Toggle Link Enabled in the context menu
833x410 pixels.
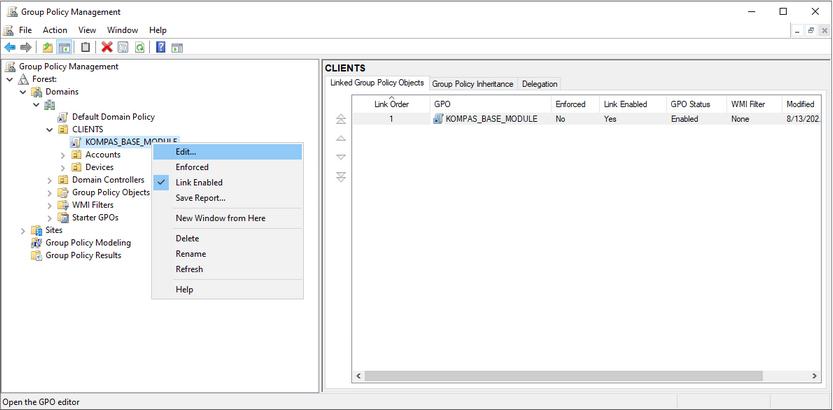click(227, 182)
